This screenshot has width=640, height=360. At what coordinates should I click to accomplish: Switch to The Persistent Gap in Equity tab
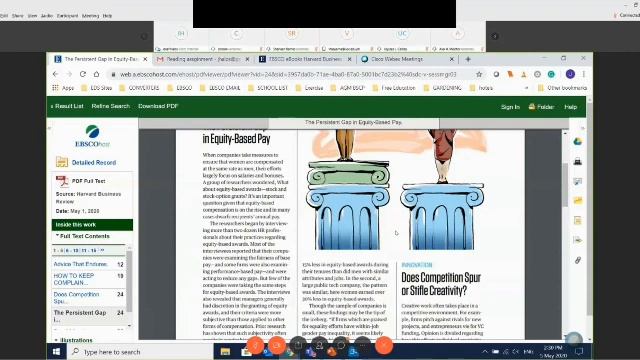tap(100, 59)
